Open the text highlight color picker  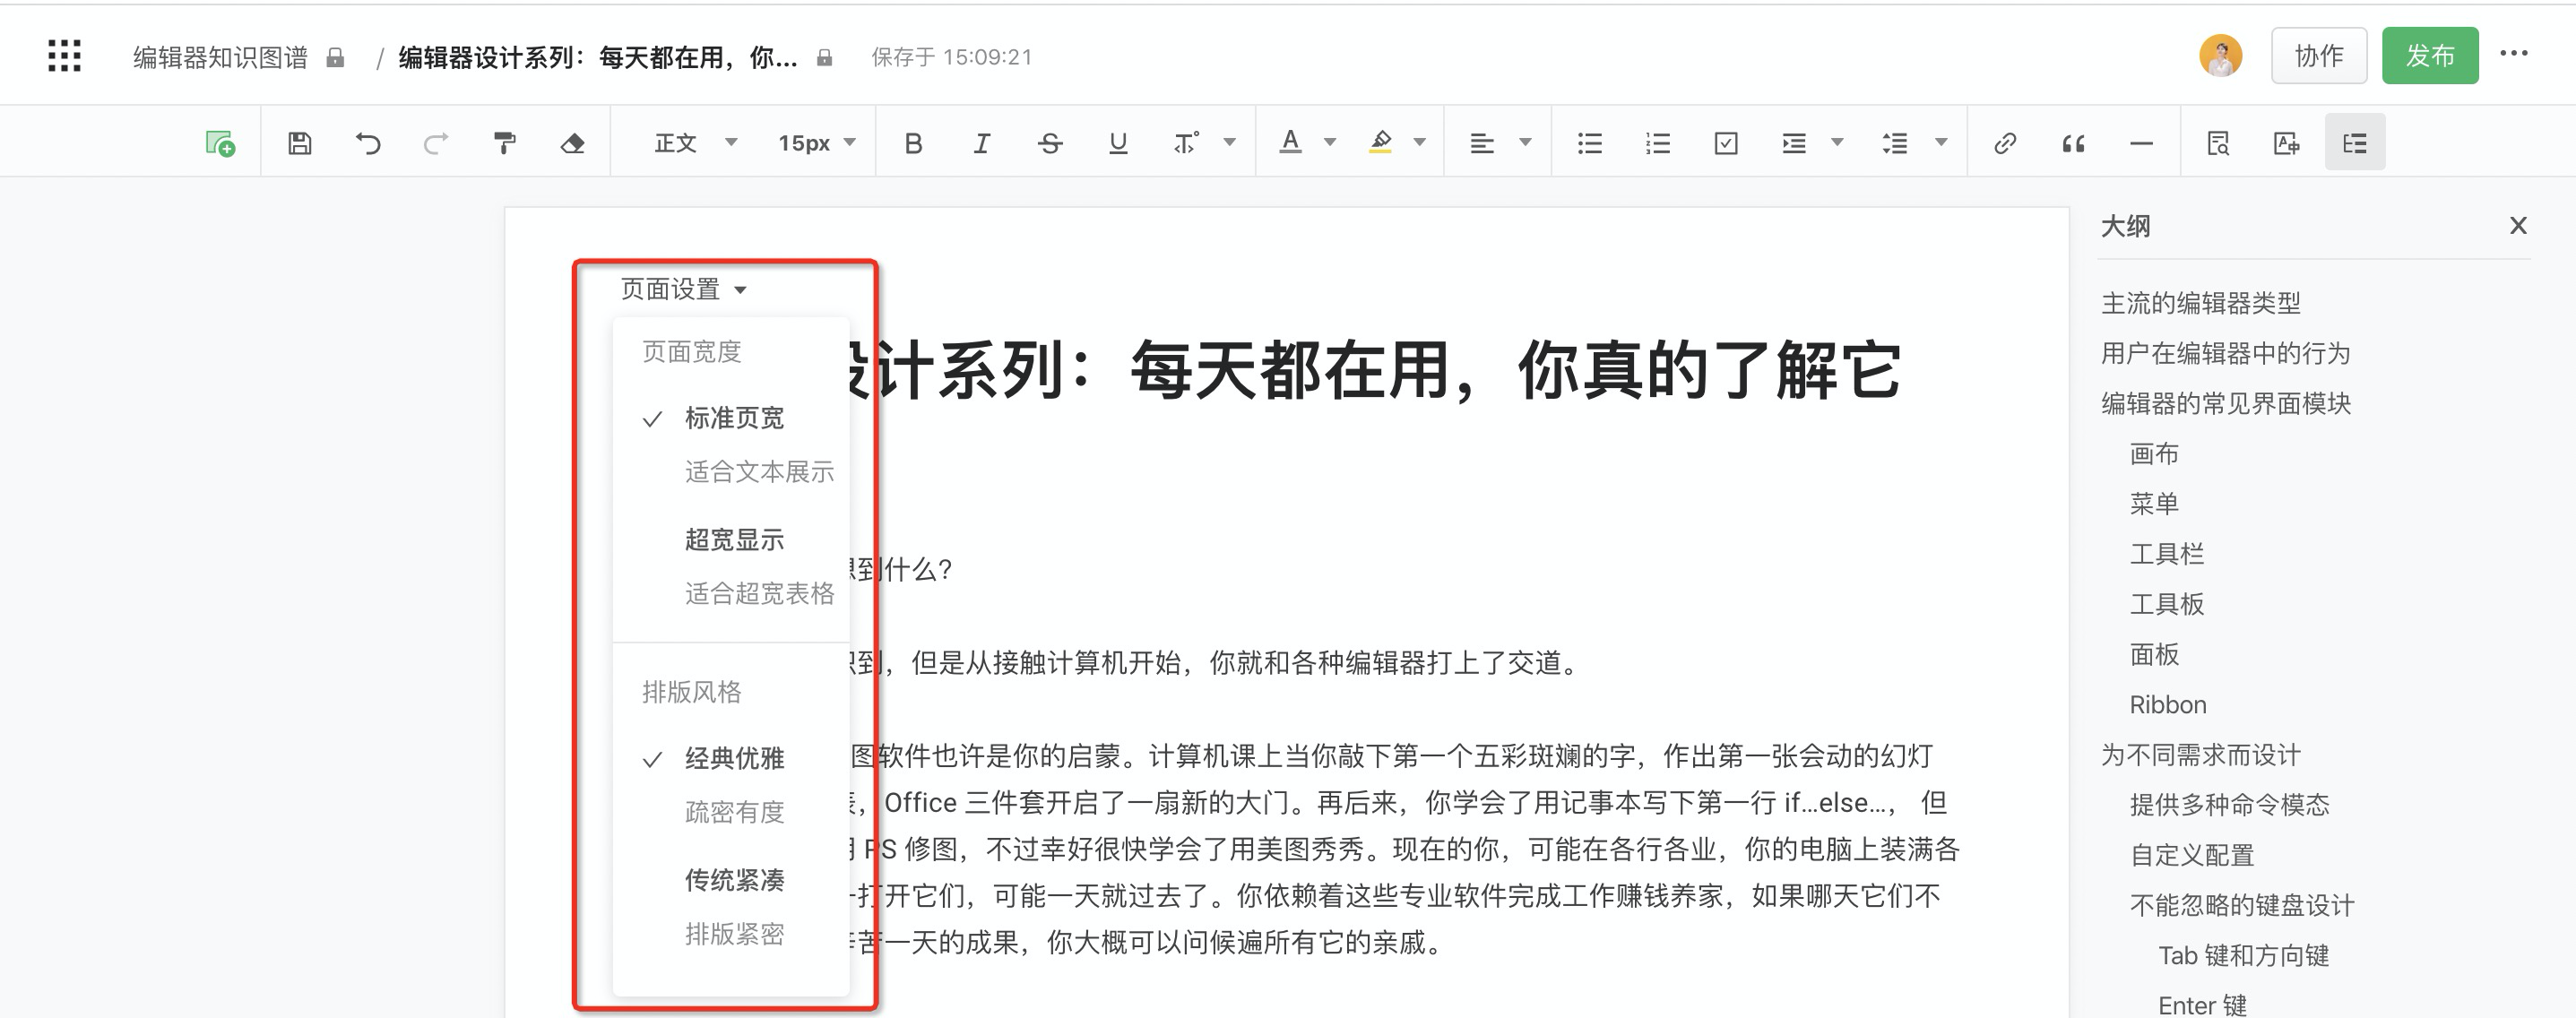coord(1419,143)
